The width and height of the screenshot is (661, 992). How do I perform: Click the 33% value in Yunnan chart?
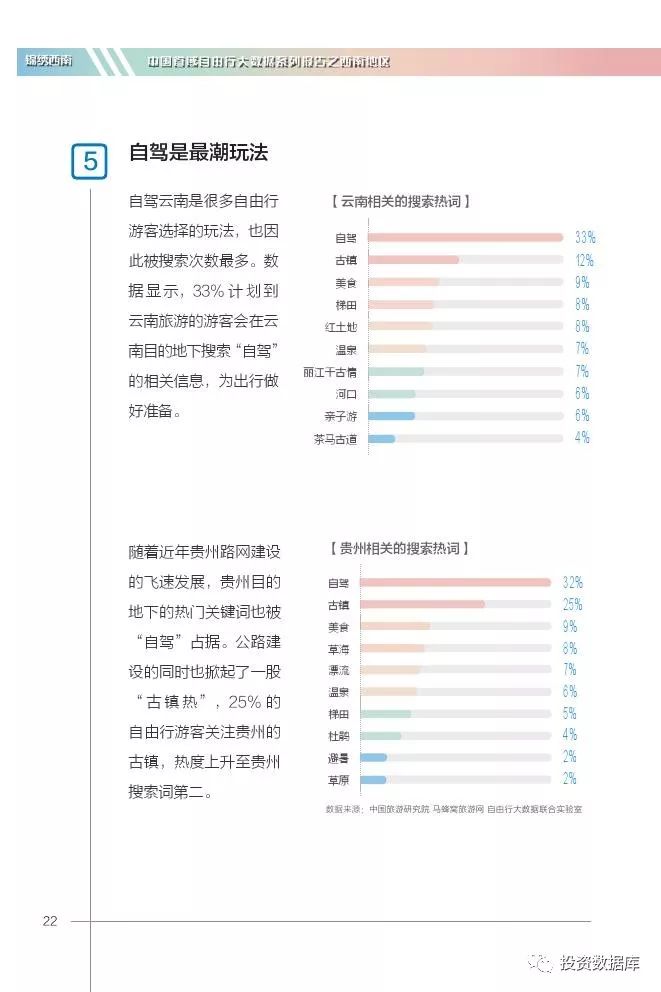(585, 237)
